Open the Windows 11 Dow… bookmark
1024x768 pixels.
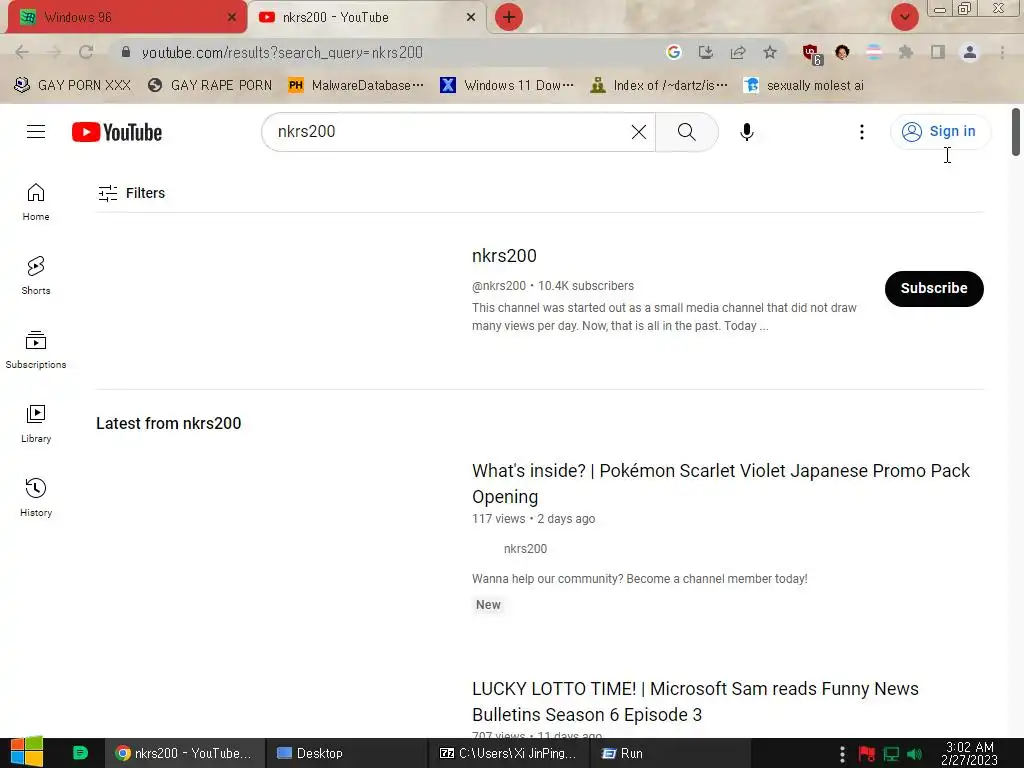[507, 86]
